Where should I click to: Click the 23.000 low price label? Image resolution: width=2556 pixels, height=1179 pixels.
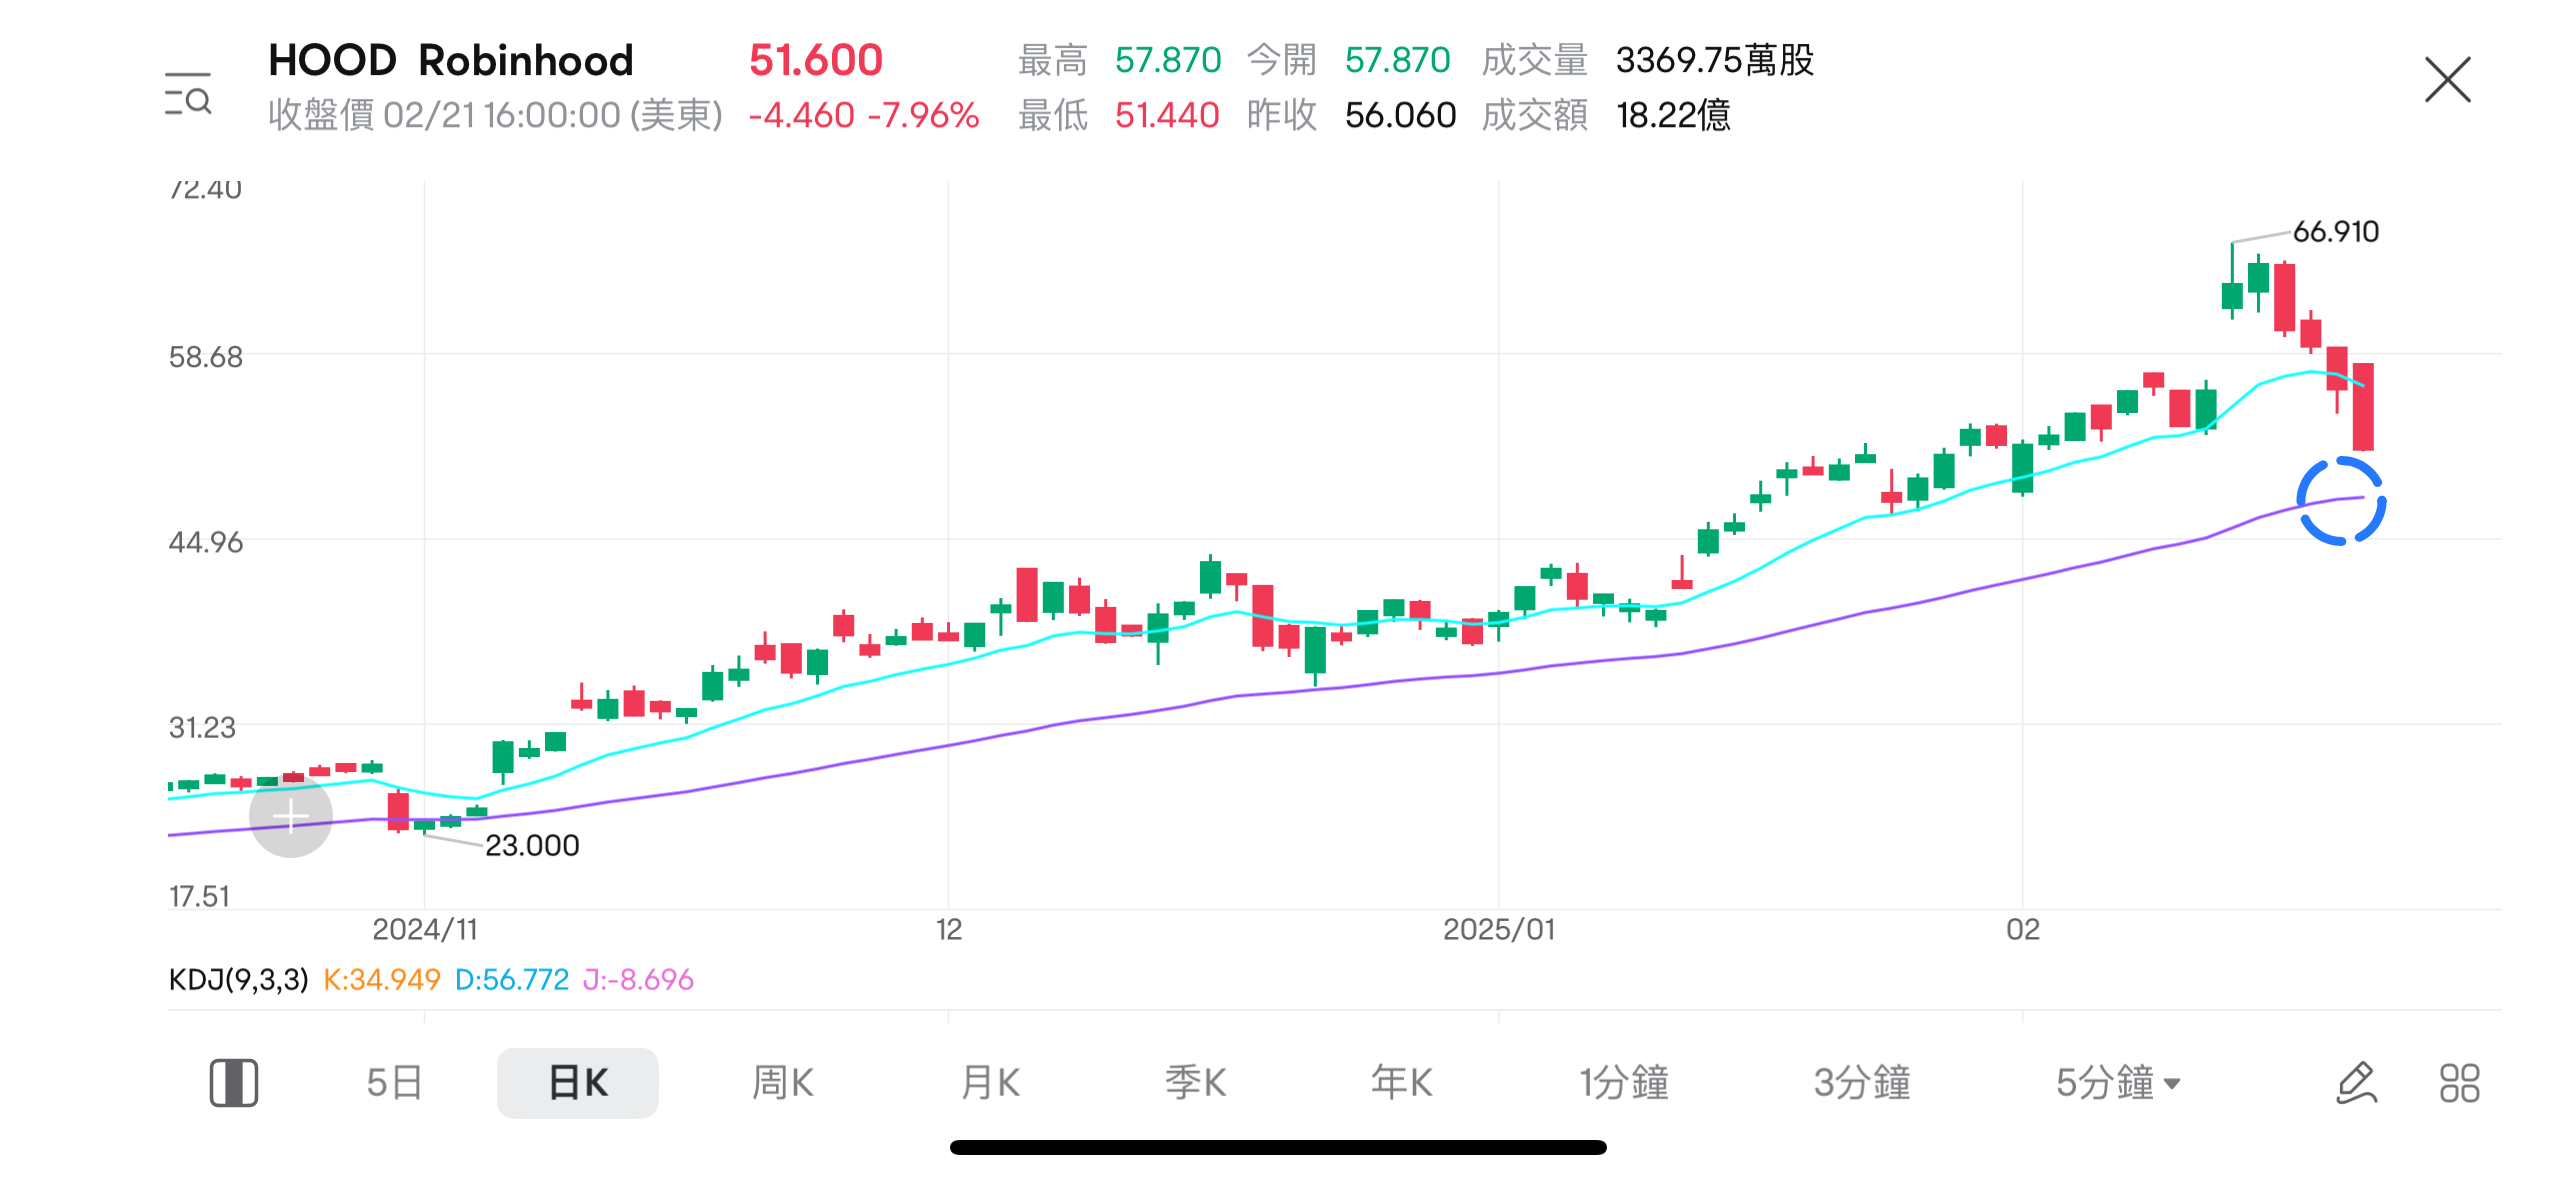coord(532,846)
